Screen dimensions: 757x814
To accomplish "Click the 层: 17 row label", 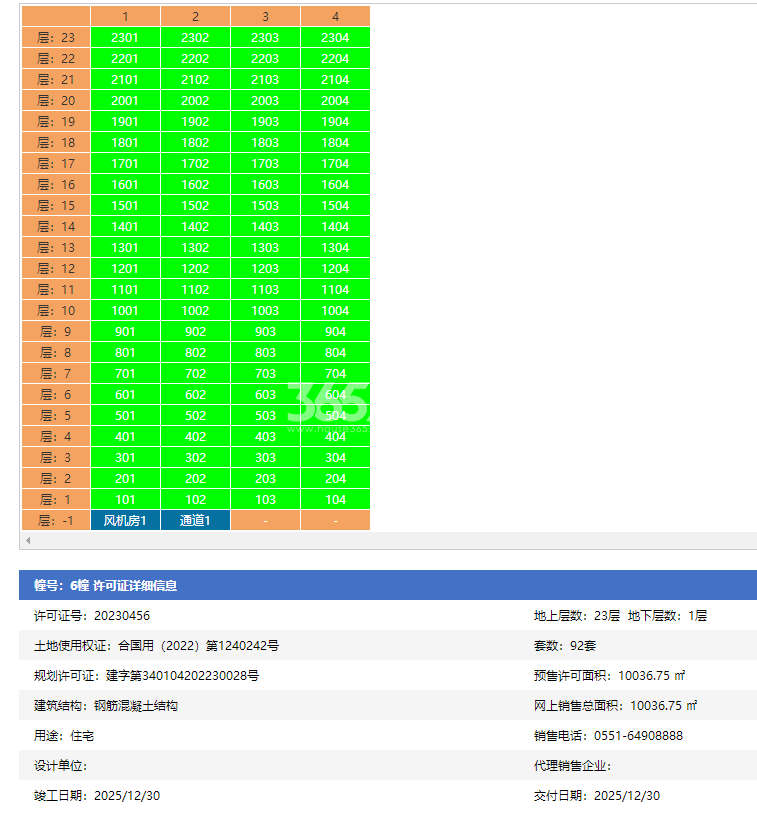I will (x=56, y=164).
